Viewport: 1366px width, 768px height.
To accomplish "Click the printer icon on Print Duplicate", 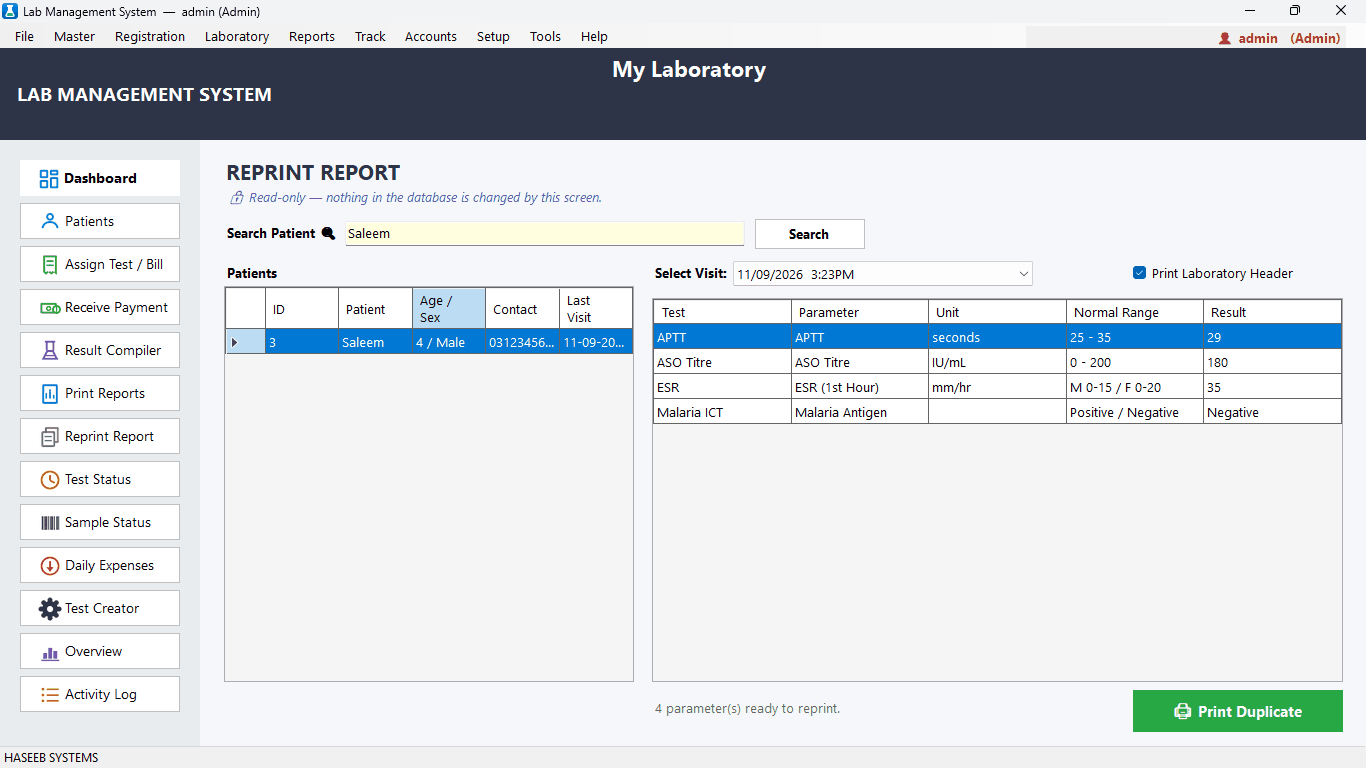I will tap(1182, 711).
